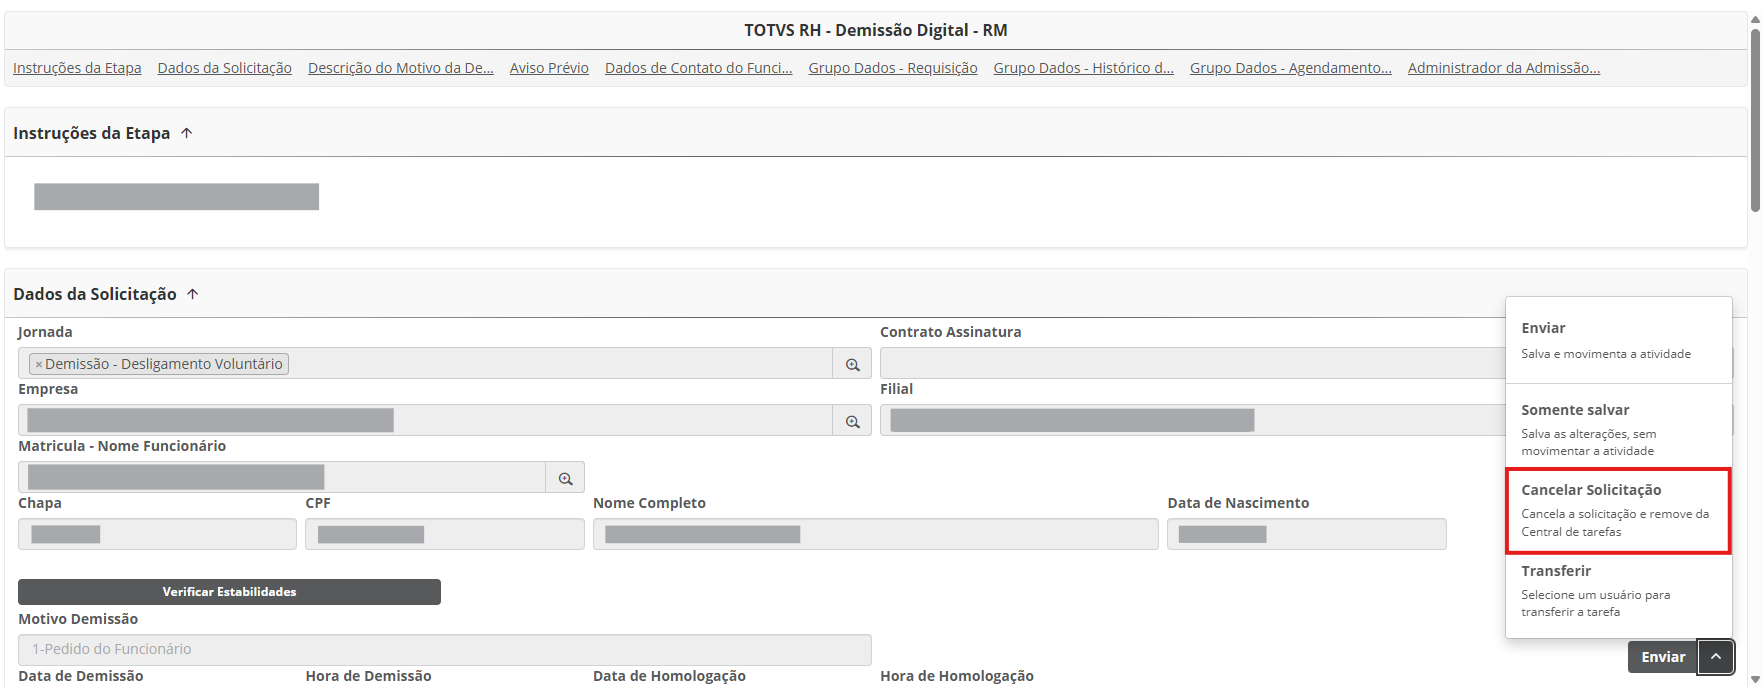Image resolution: width=1764 pixels, height=693 pixels.
Task: Select Cancelar Solicitação from the menu
Action: 1617,510
